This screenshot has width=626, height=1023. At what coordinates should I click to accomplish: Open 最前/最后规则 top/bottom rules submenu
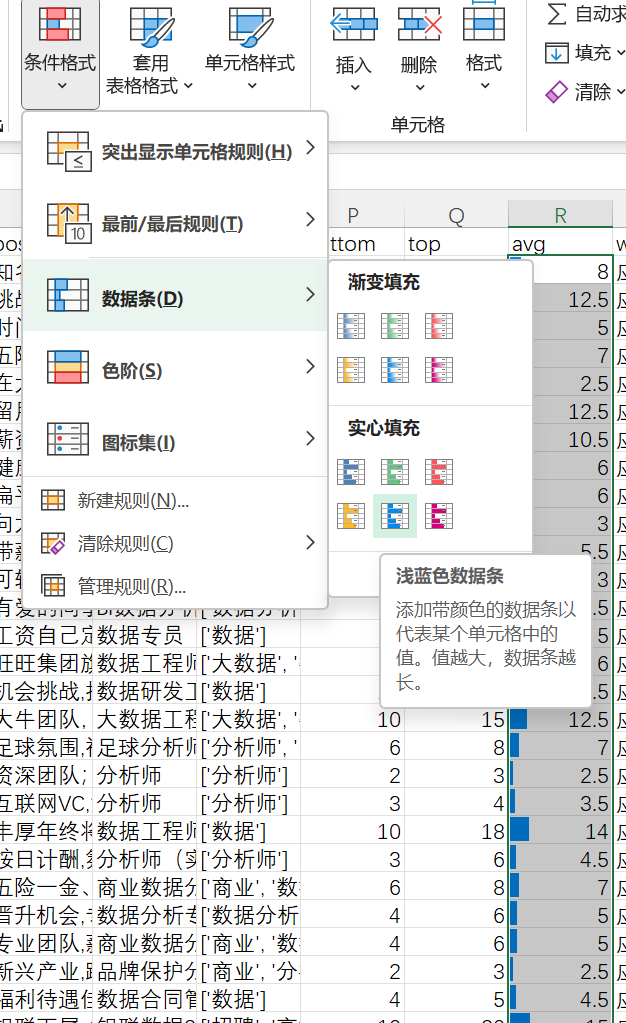tap(175, 223)
